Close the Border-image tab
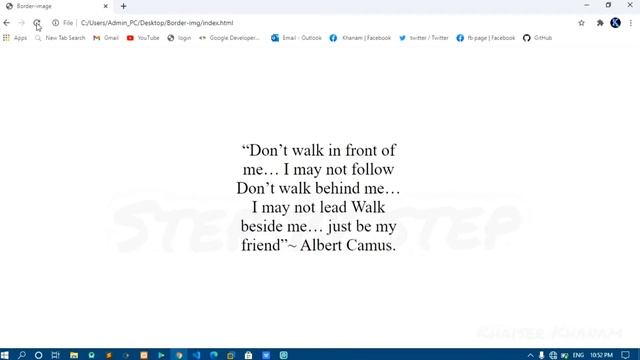 click(x=106, y=6)
